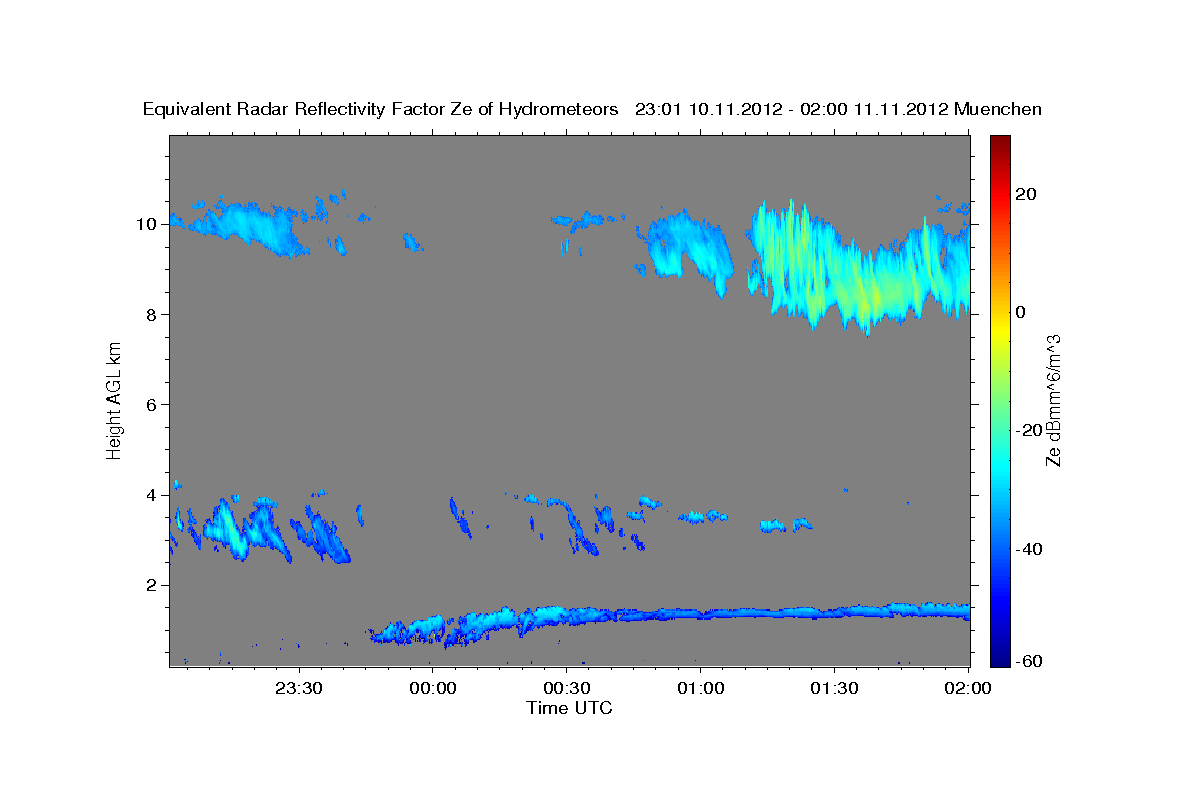Click the height tick label '10'

click(149, 224)
